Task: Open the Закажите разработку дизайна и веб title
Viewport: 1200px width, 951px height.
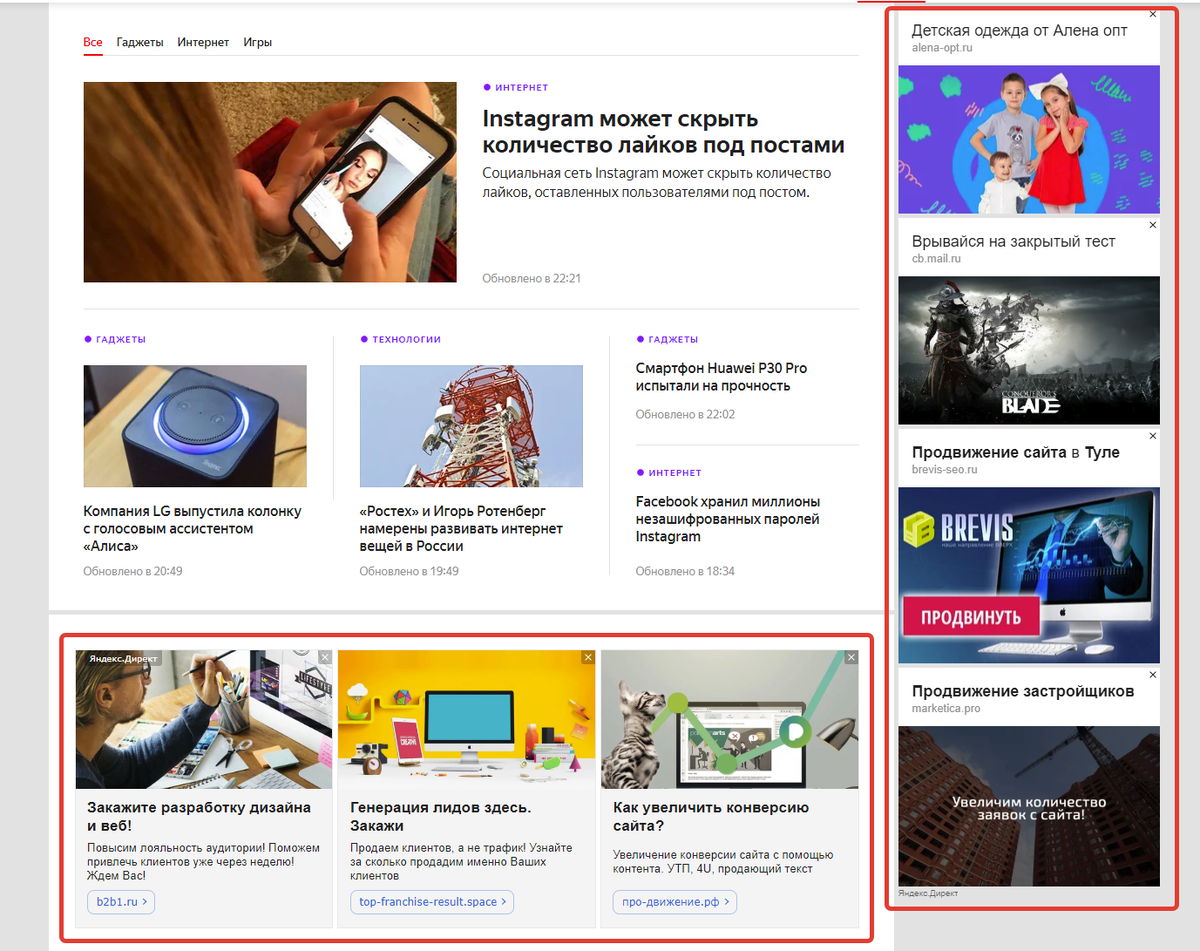Action: click(199, 816)
